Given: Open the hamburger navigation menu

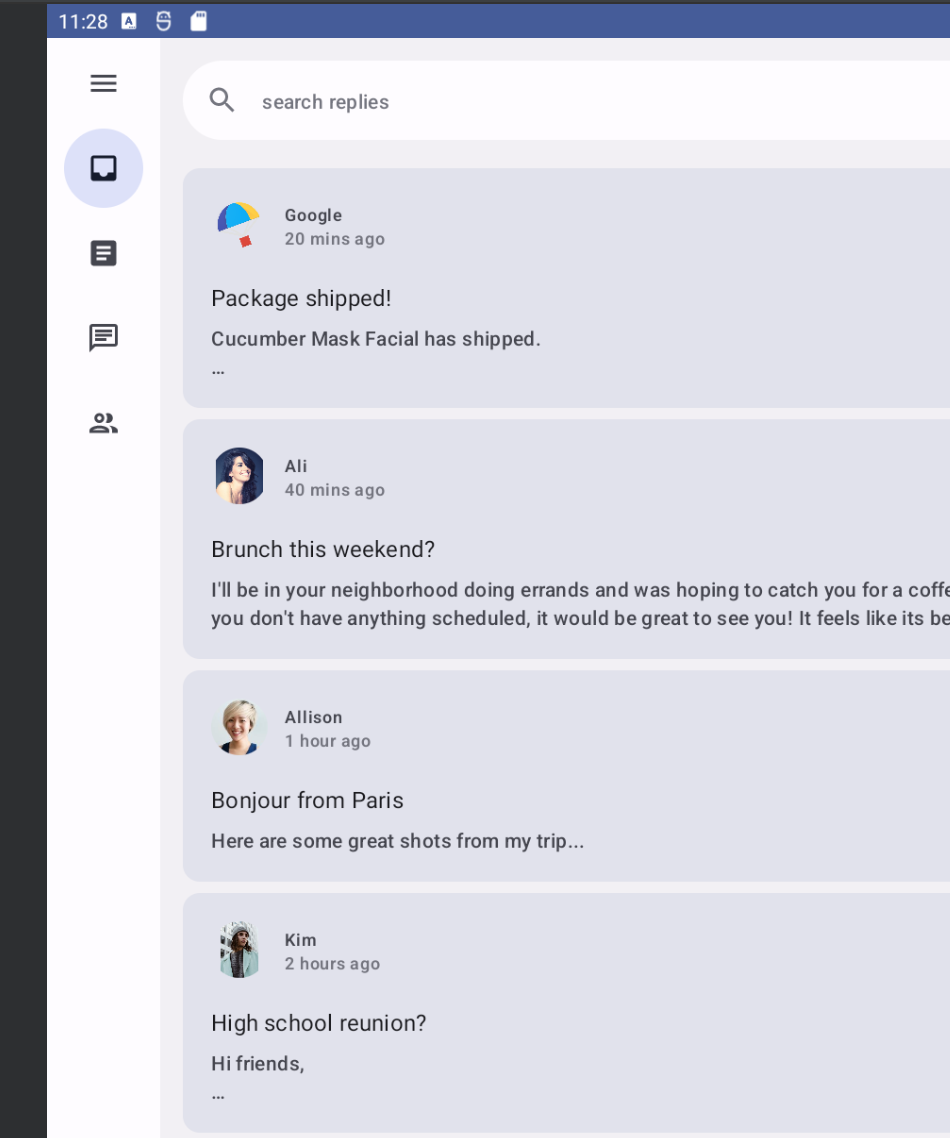Looking at the screenshot, I should pyautogui.click(x=103, y=83).
